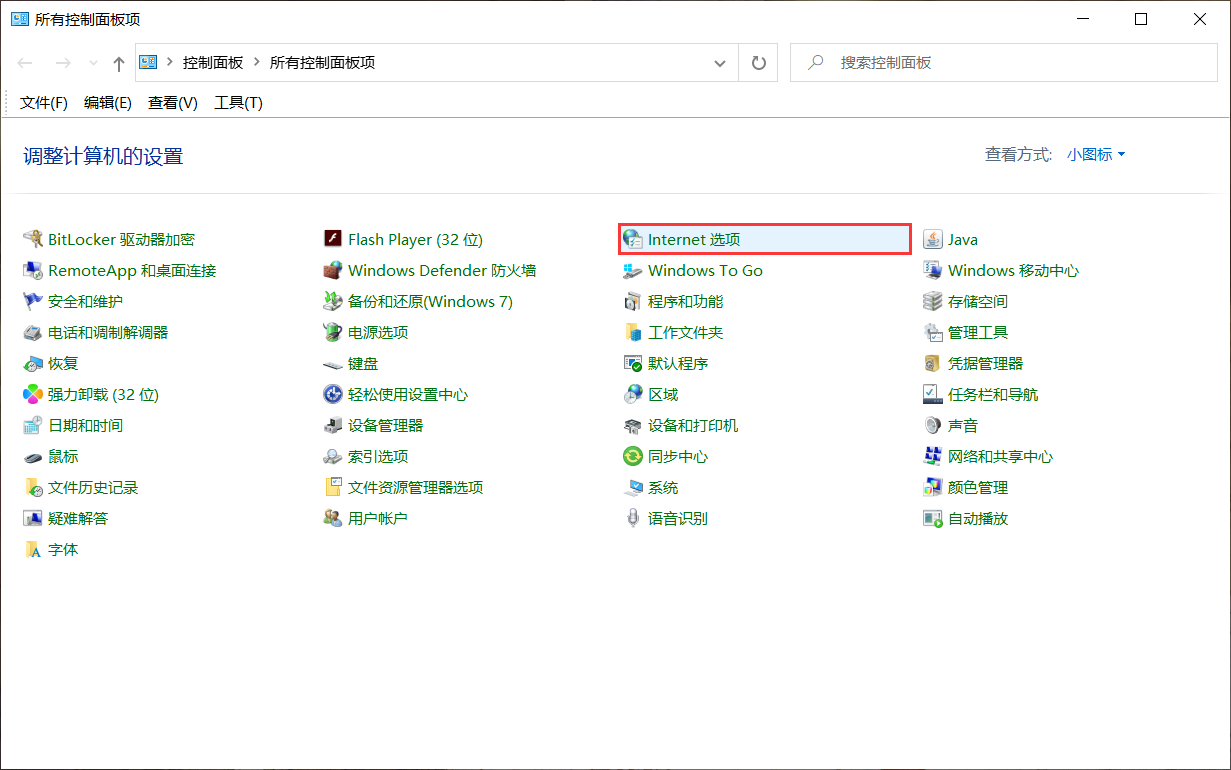
Task: Open the Windows To Go icon
Action: 633,270
